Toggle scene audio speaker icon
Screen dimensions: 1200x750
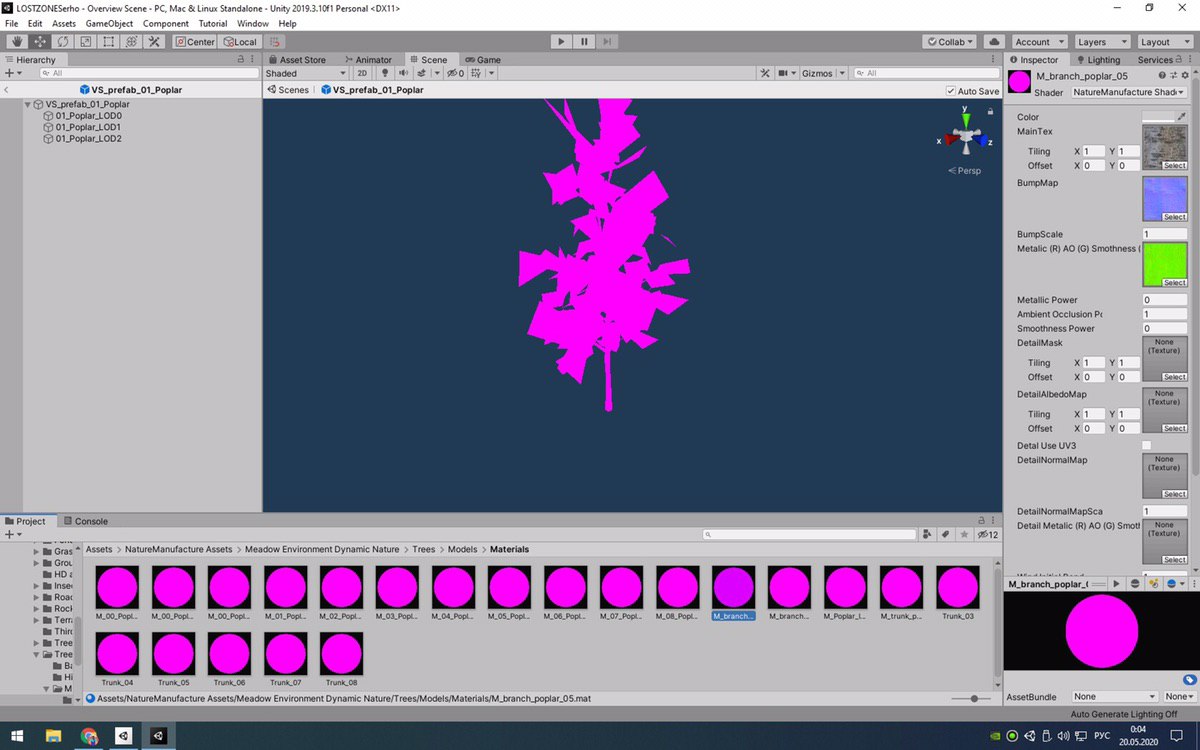click(x=404, y=73)
